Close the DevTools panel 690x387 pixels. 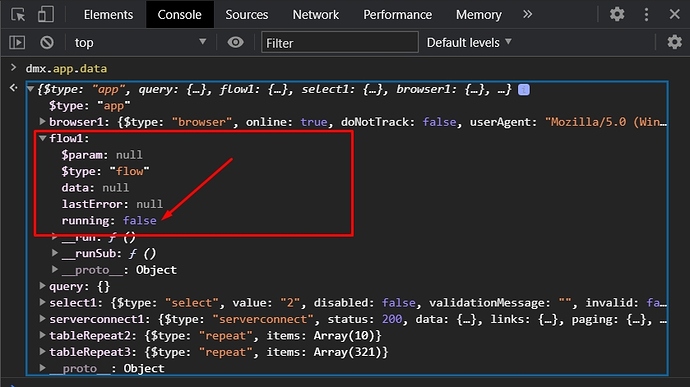675,14
